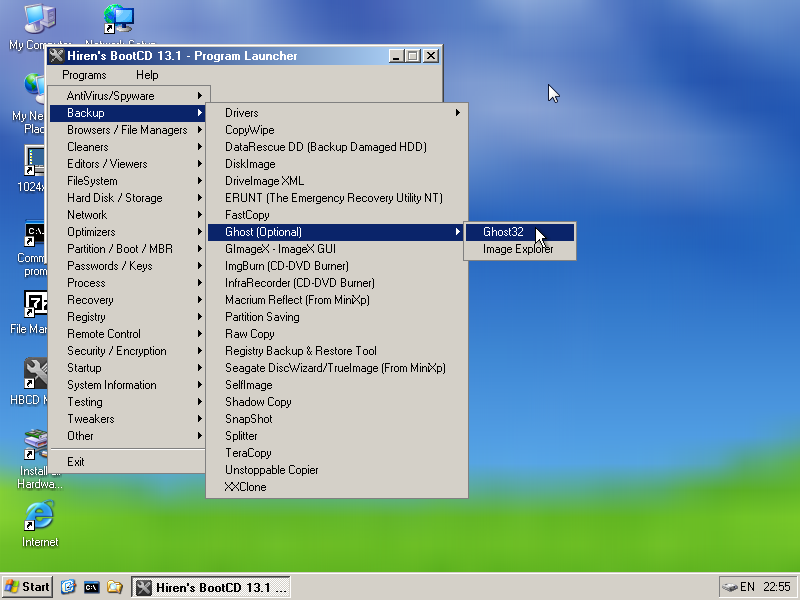Expand the Recovery submenu
800x600 pixels.
128,300
